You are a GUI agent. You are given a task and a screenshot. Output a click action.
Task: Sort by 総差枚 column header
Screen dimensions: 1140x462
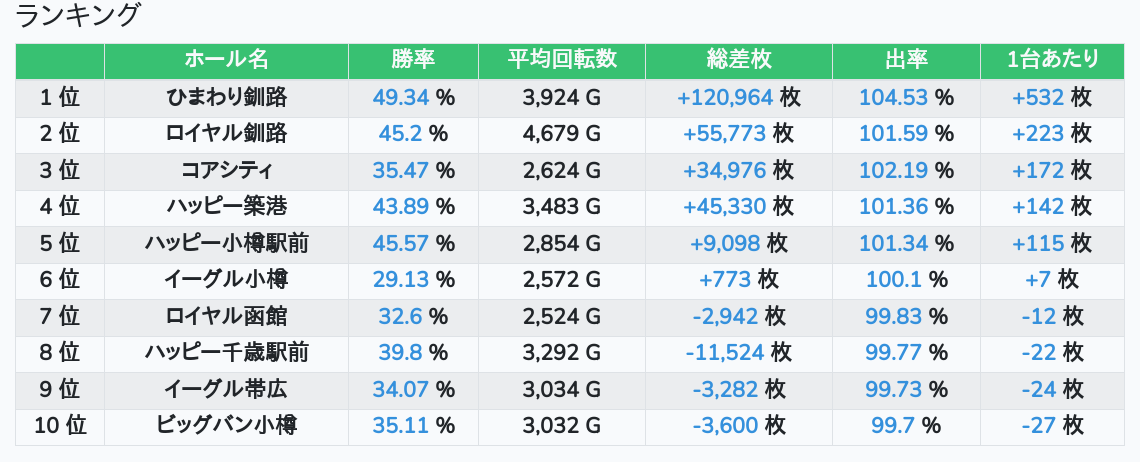[738, 60]
